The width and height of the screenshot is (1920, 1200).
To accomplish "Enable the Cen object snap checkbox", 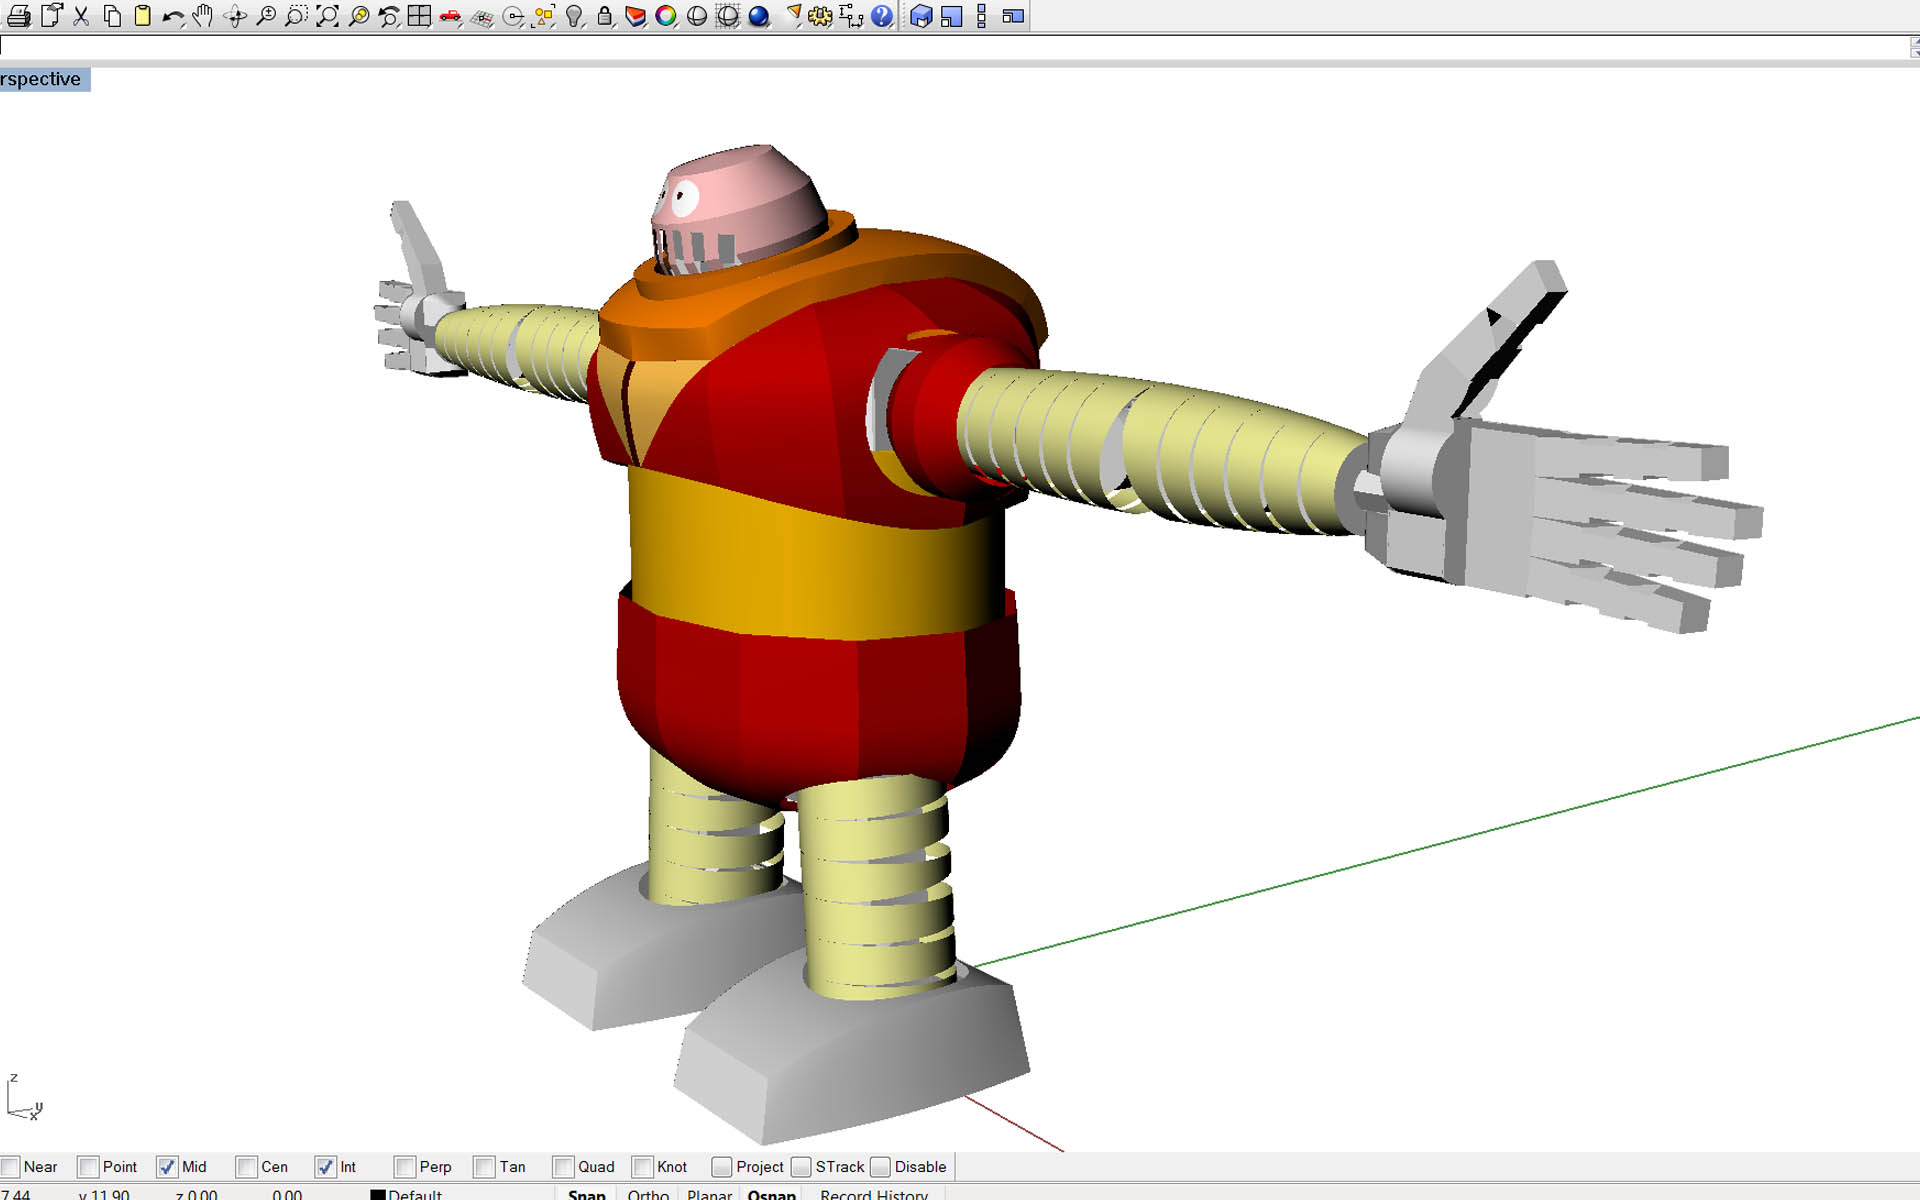I will tap(246, 1167).
